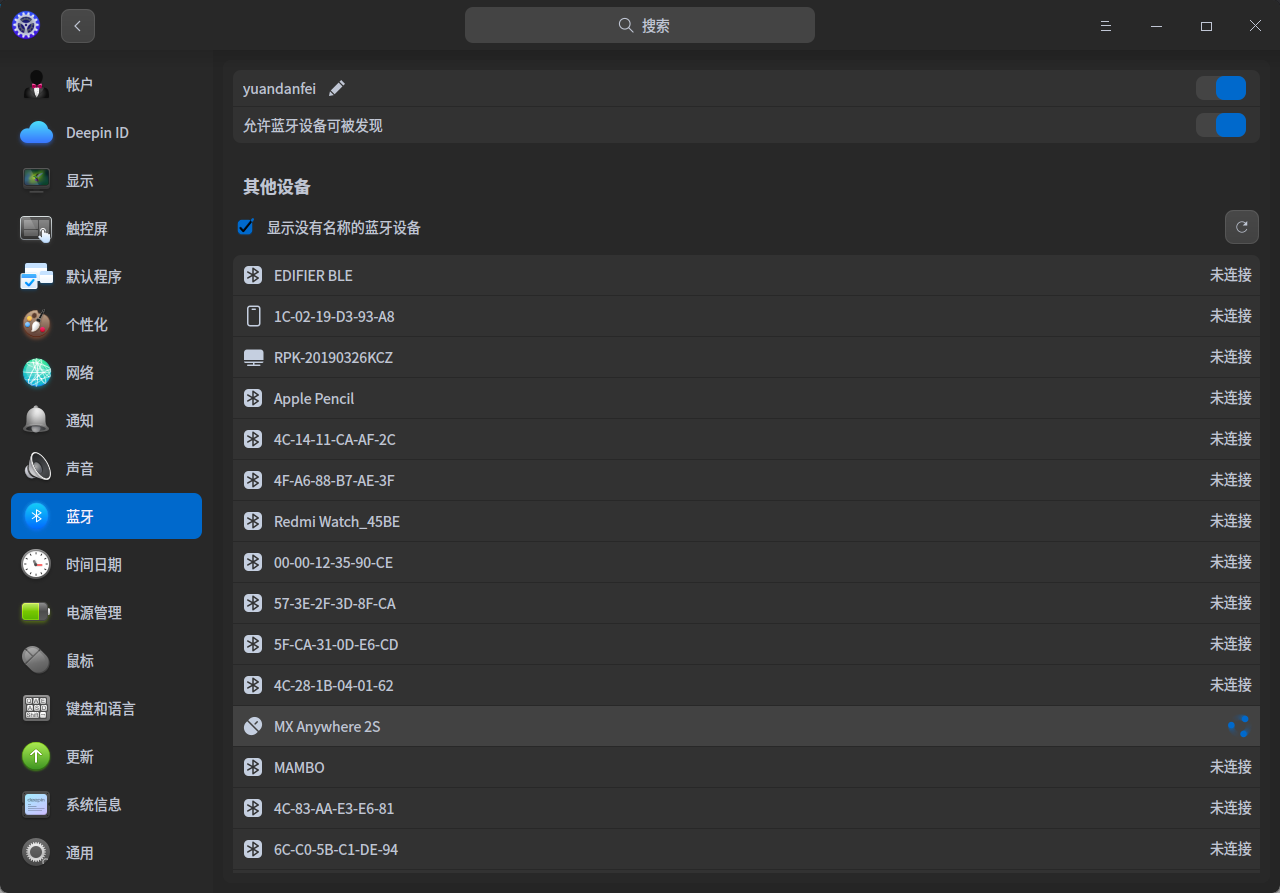Toggle the Bluetooth switch off
This screenshot has width=1280, height=893.
[1220, 88]
